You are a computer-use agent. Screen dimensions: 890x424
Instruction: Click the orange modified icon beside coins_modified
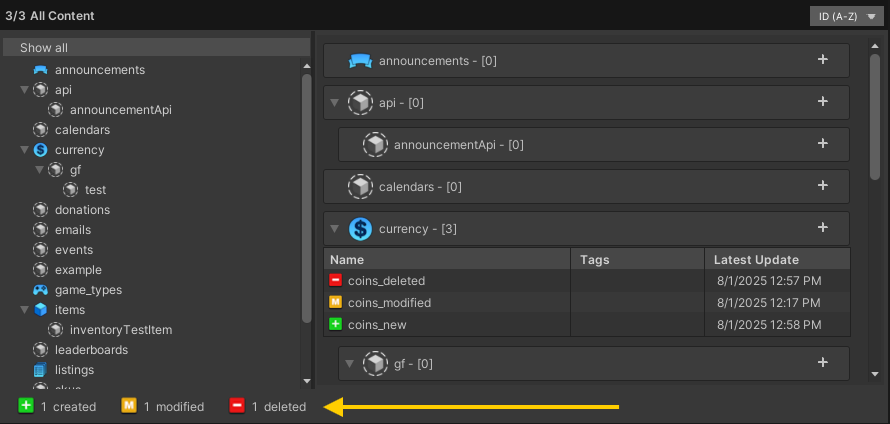[335, 303]
